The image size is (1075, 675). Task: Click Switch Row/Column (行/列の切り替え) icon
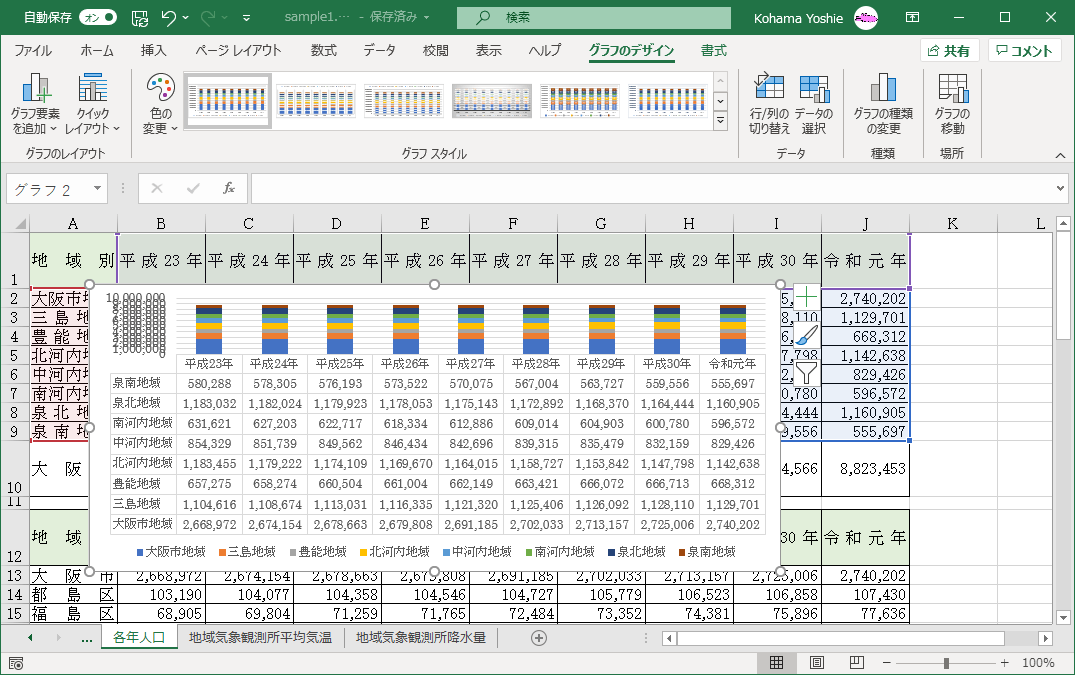pos(769,102)
